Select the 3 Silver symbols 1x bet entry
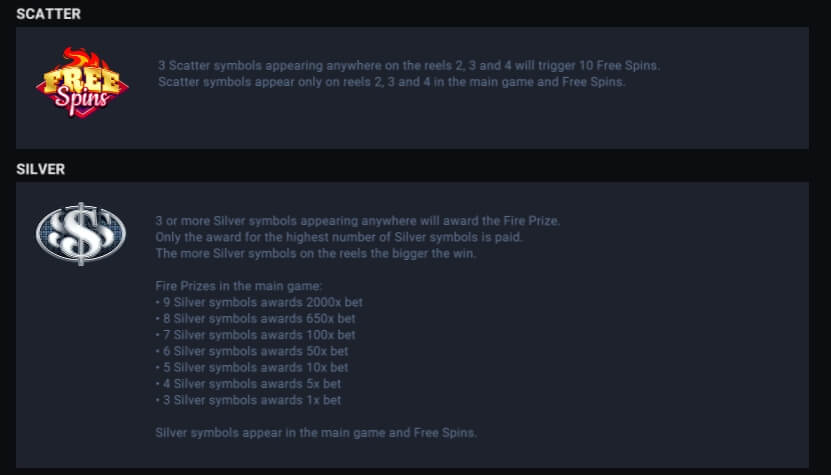 pos(249,400)
